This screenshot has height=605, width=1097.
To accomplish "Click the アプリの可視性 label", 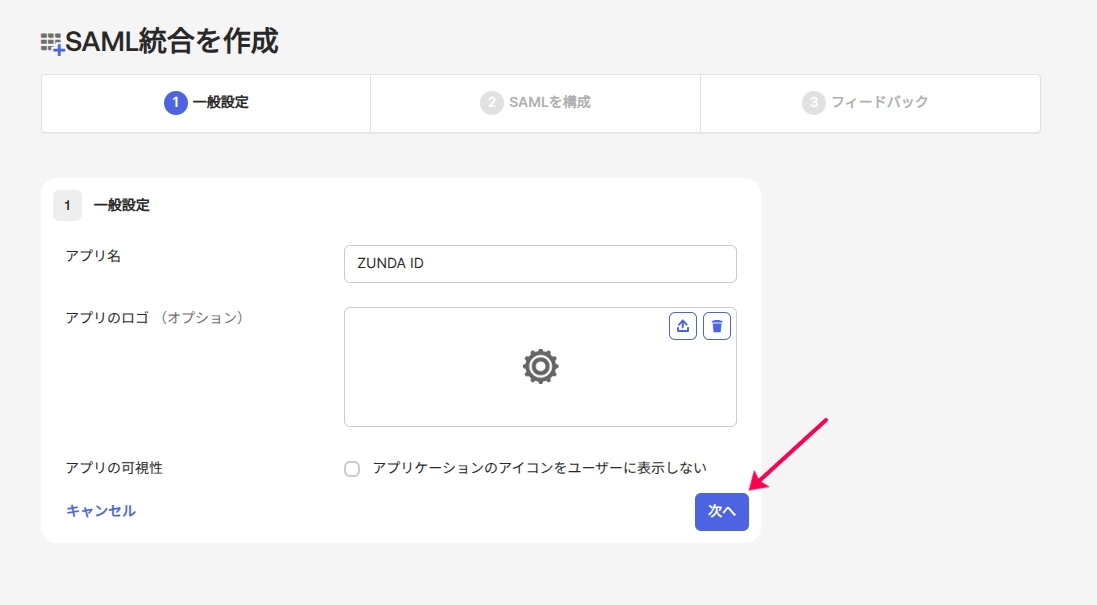I will pos(114,468).
